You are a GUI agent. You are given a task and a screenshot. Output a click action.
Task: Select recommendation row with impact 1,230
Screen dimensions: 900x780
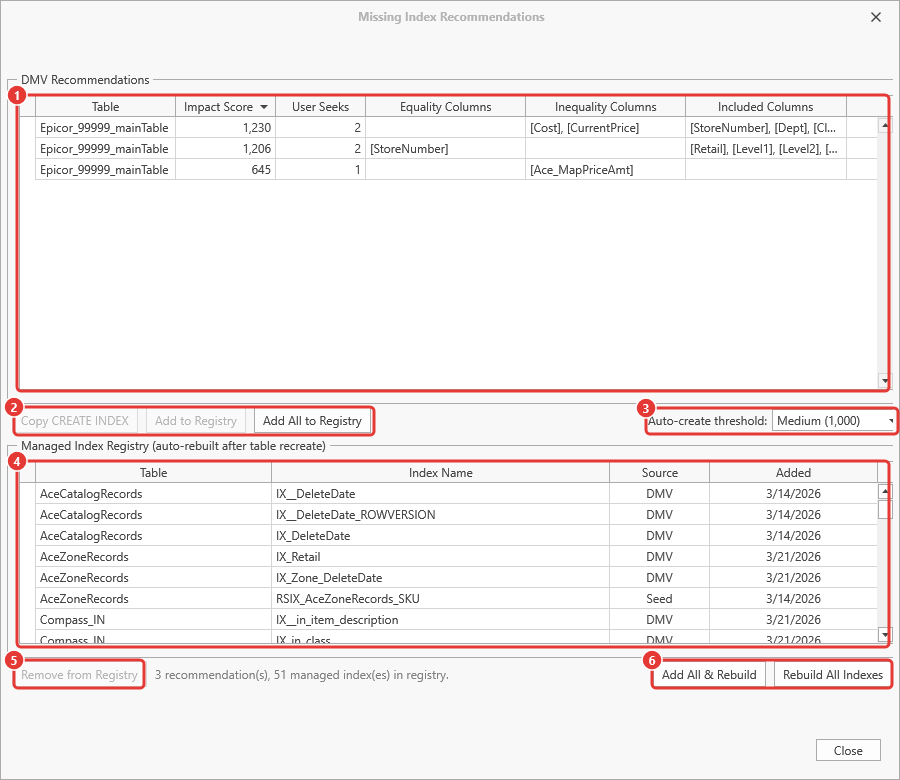pyautogui.click(x=448, y=128)
